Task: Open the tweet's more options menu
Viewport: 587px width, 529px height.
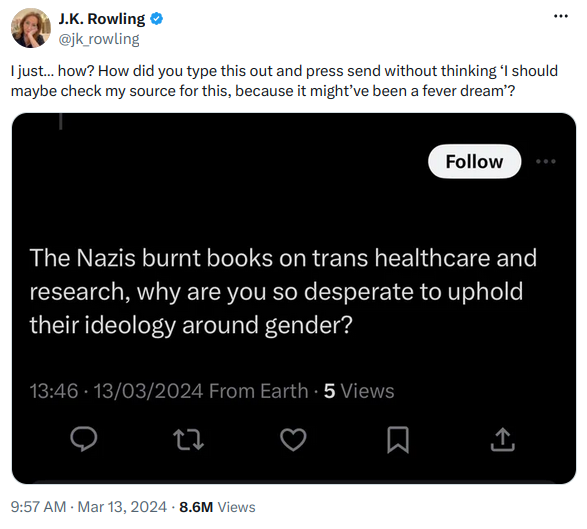Action: click(x=560, y=16)
